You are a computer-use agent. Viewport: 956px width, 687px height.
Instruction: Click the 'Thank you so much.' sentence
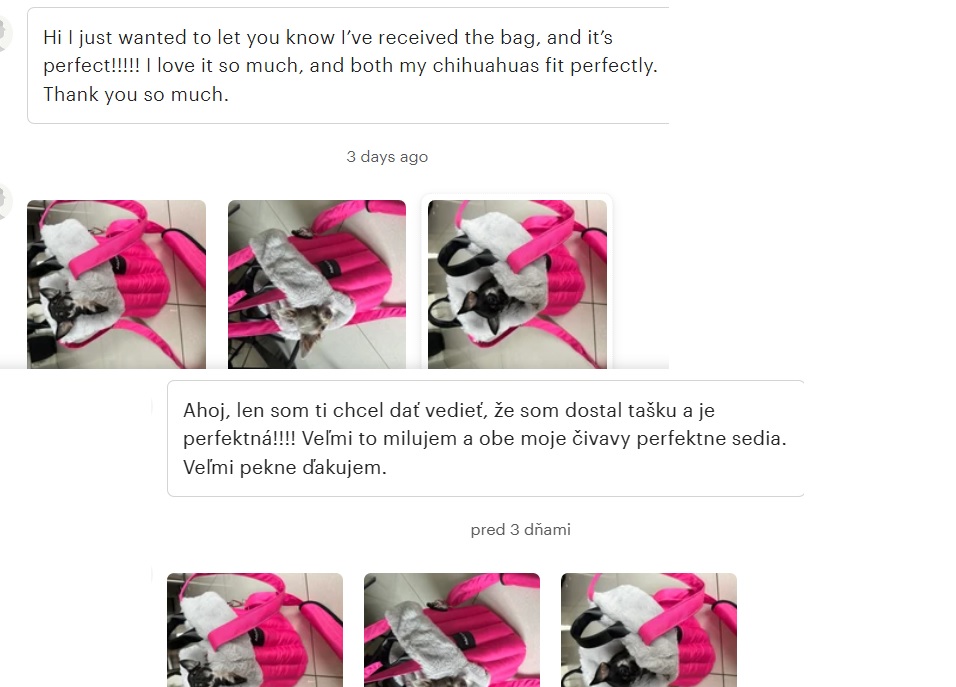click(x=136, y=94)
